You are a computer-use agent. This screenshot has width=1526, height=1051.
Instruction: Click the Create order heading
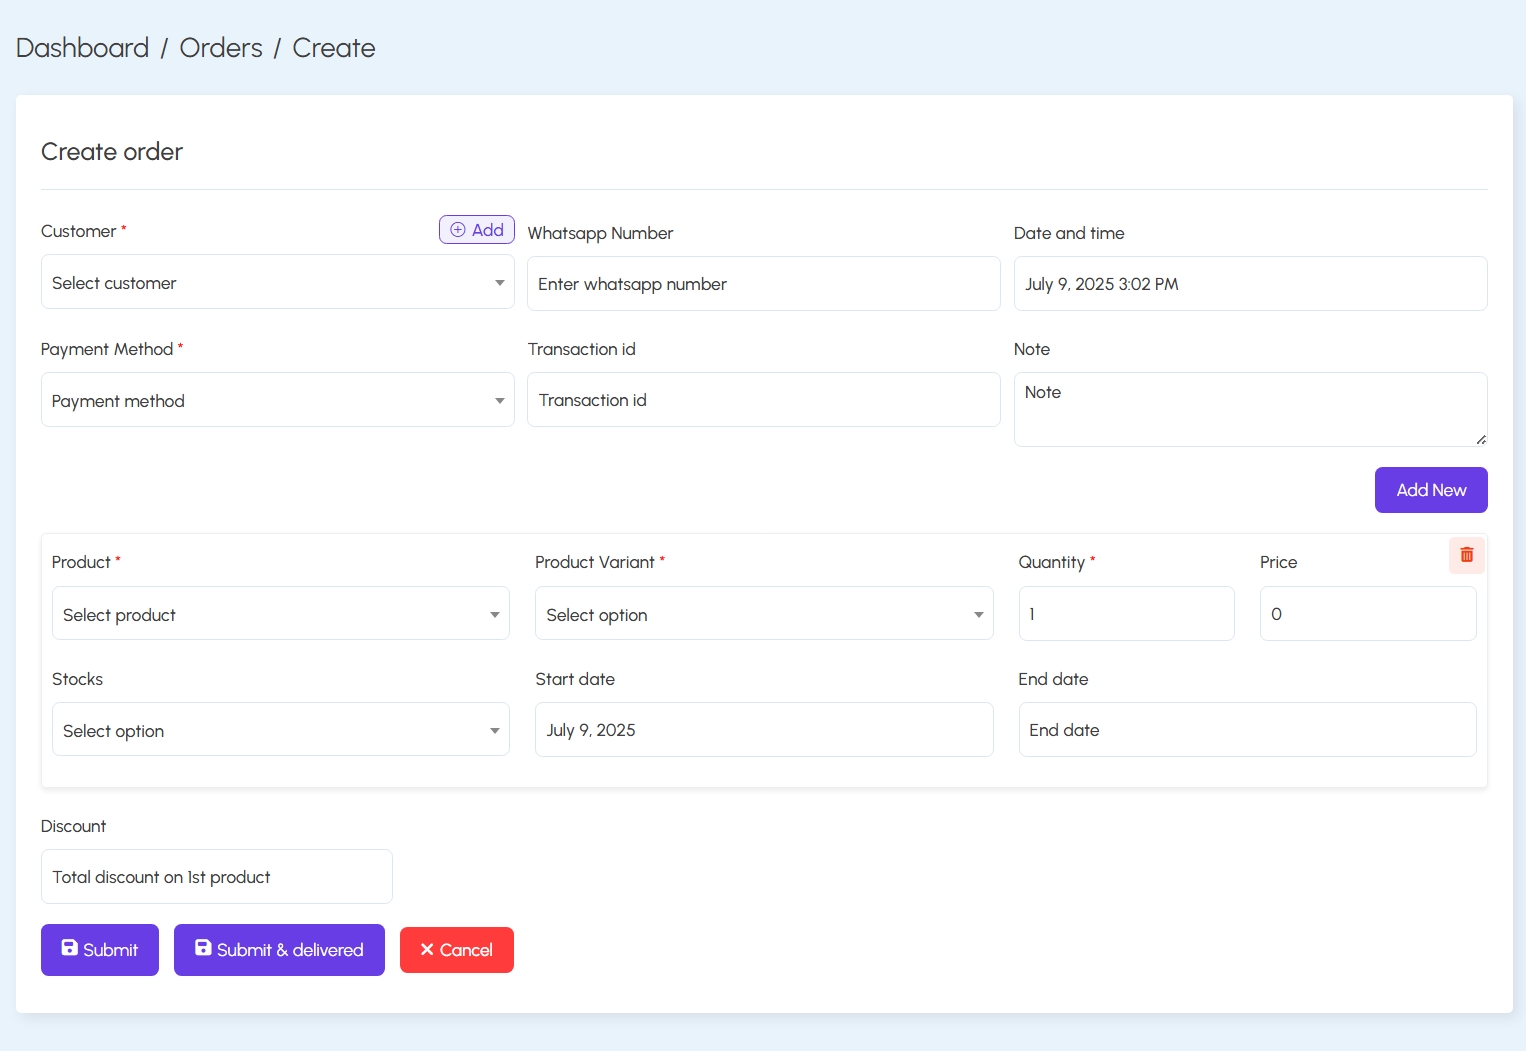click(x=112, y=152)
